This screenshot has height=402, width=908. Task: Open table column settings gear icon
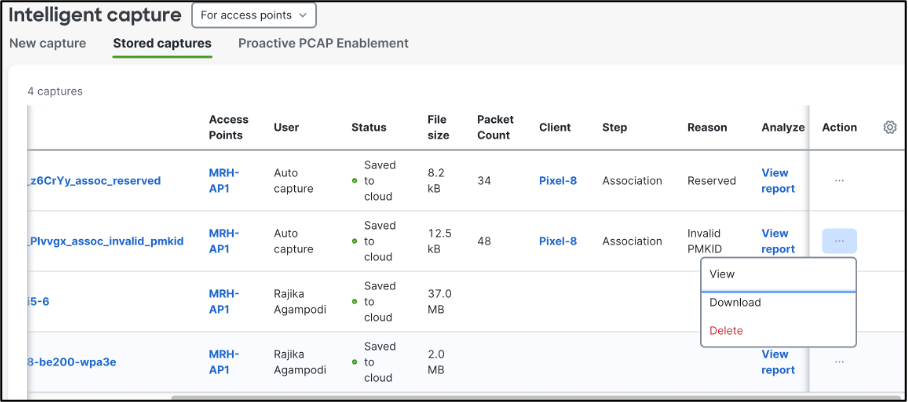[889, 127]
